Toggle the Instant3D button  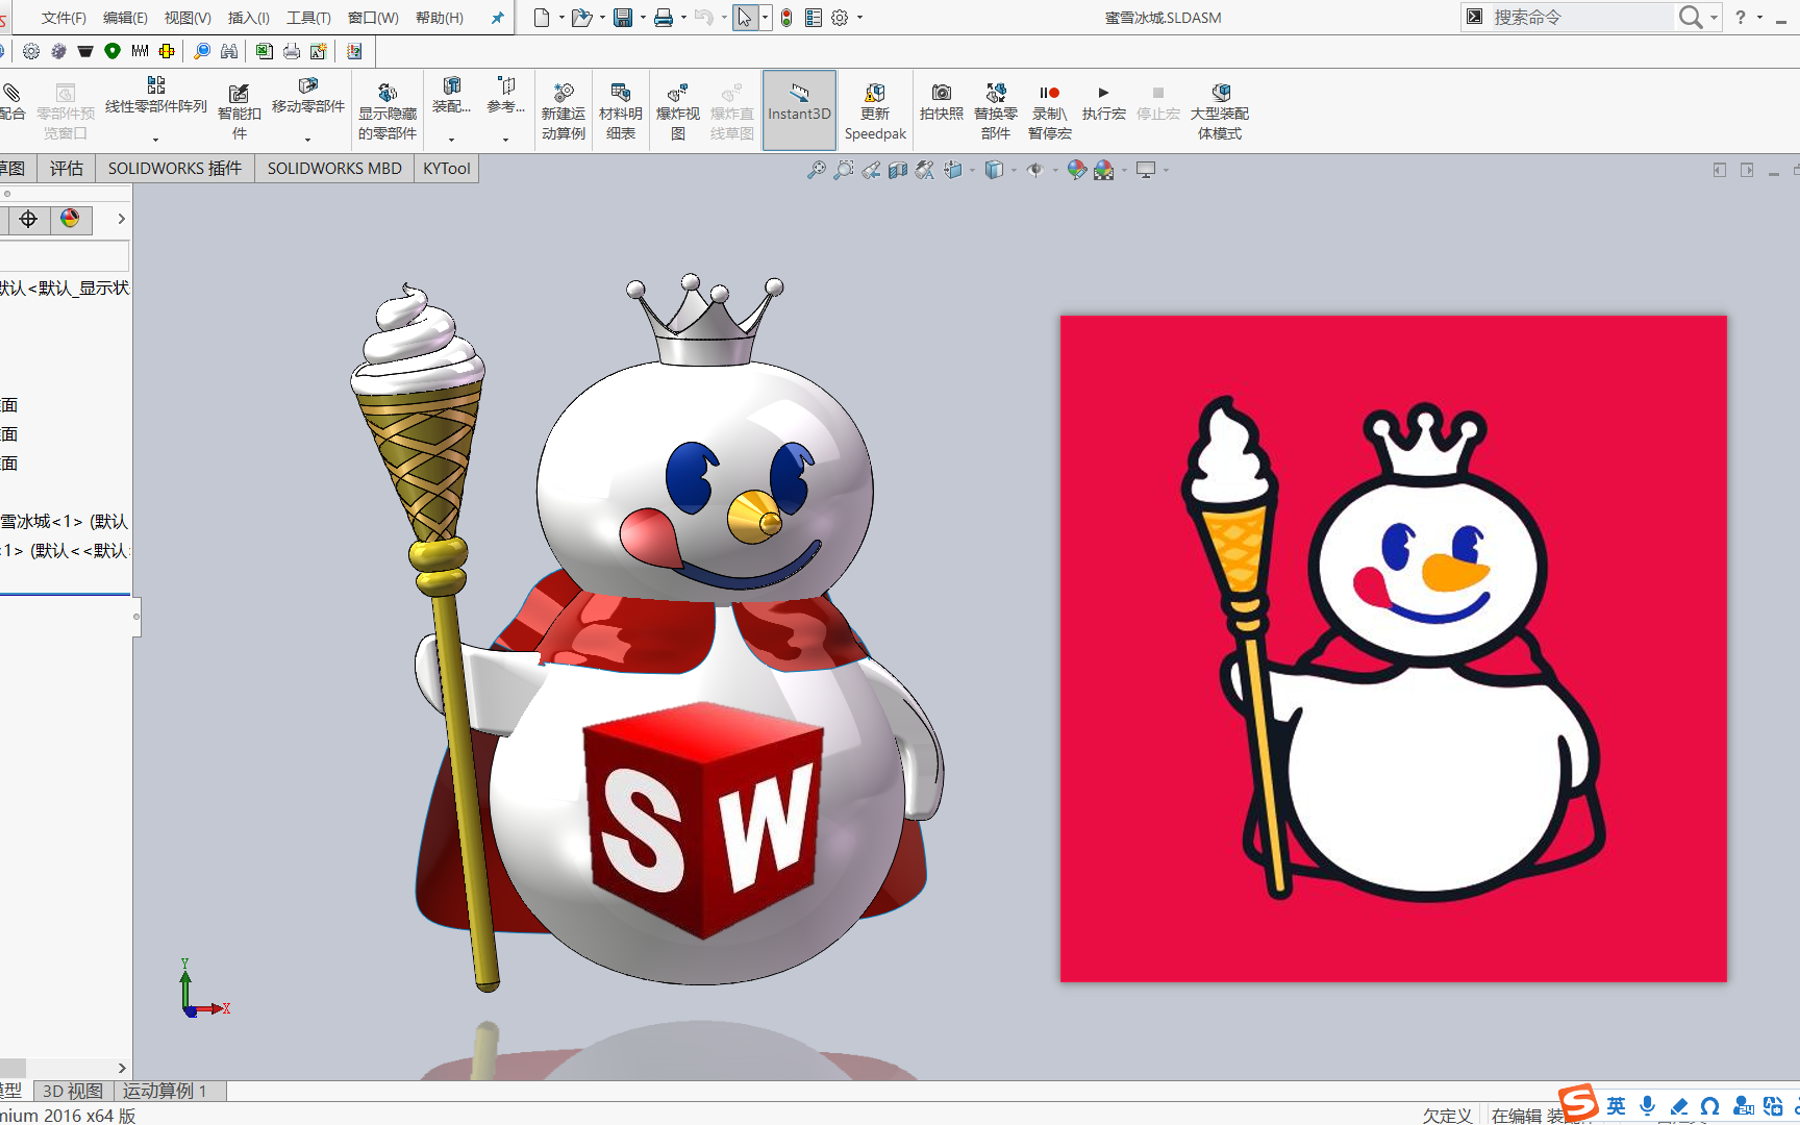pyautogui.click(x=799, y=110)
